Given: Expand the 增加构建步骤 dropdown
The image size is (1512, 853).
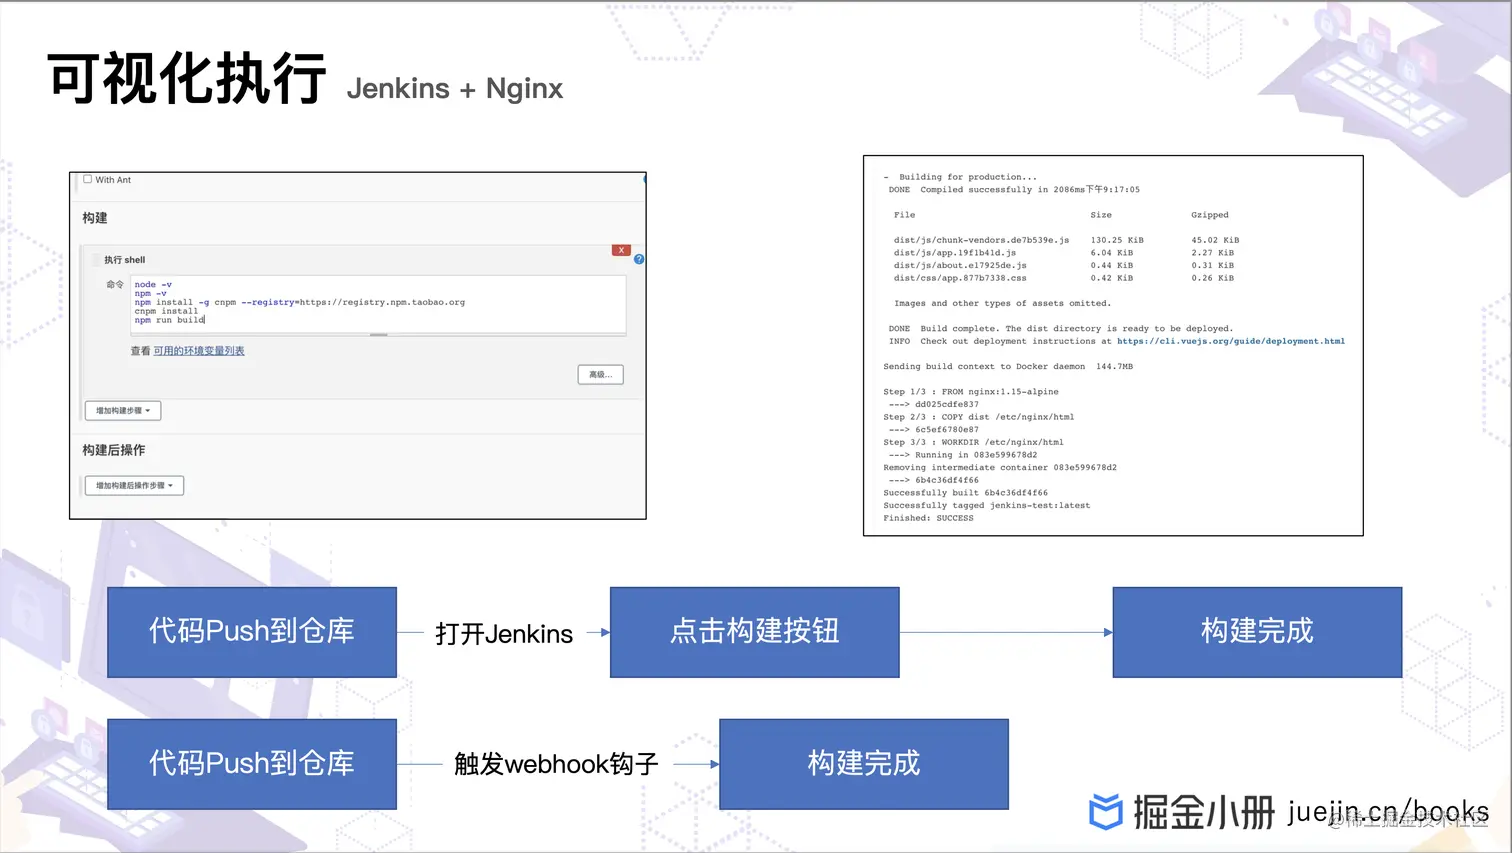Looking at the screenshot, I should click(123, 411).
